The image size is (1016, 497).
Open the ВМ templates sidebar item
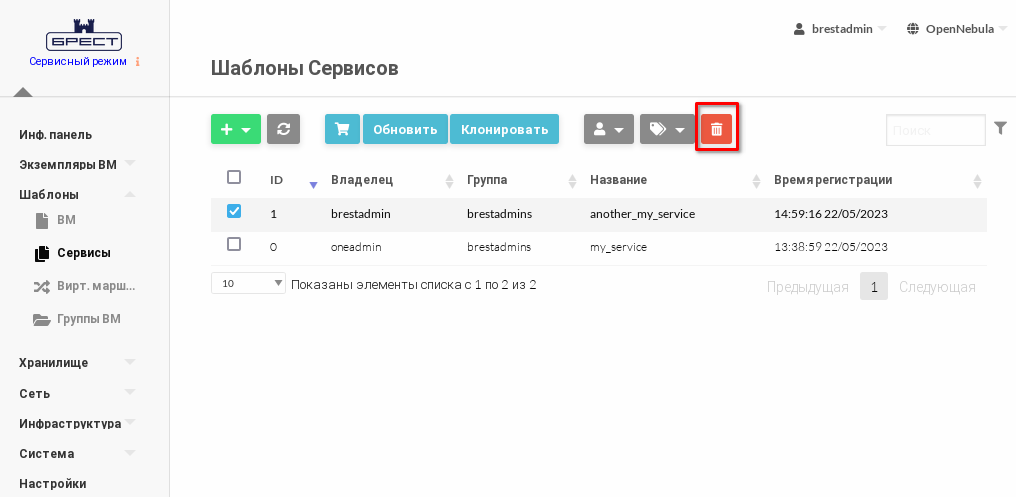pyautogui.click(x=66, y=220)
